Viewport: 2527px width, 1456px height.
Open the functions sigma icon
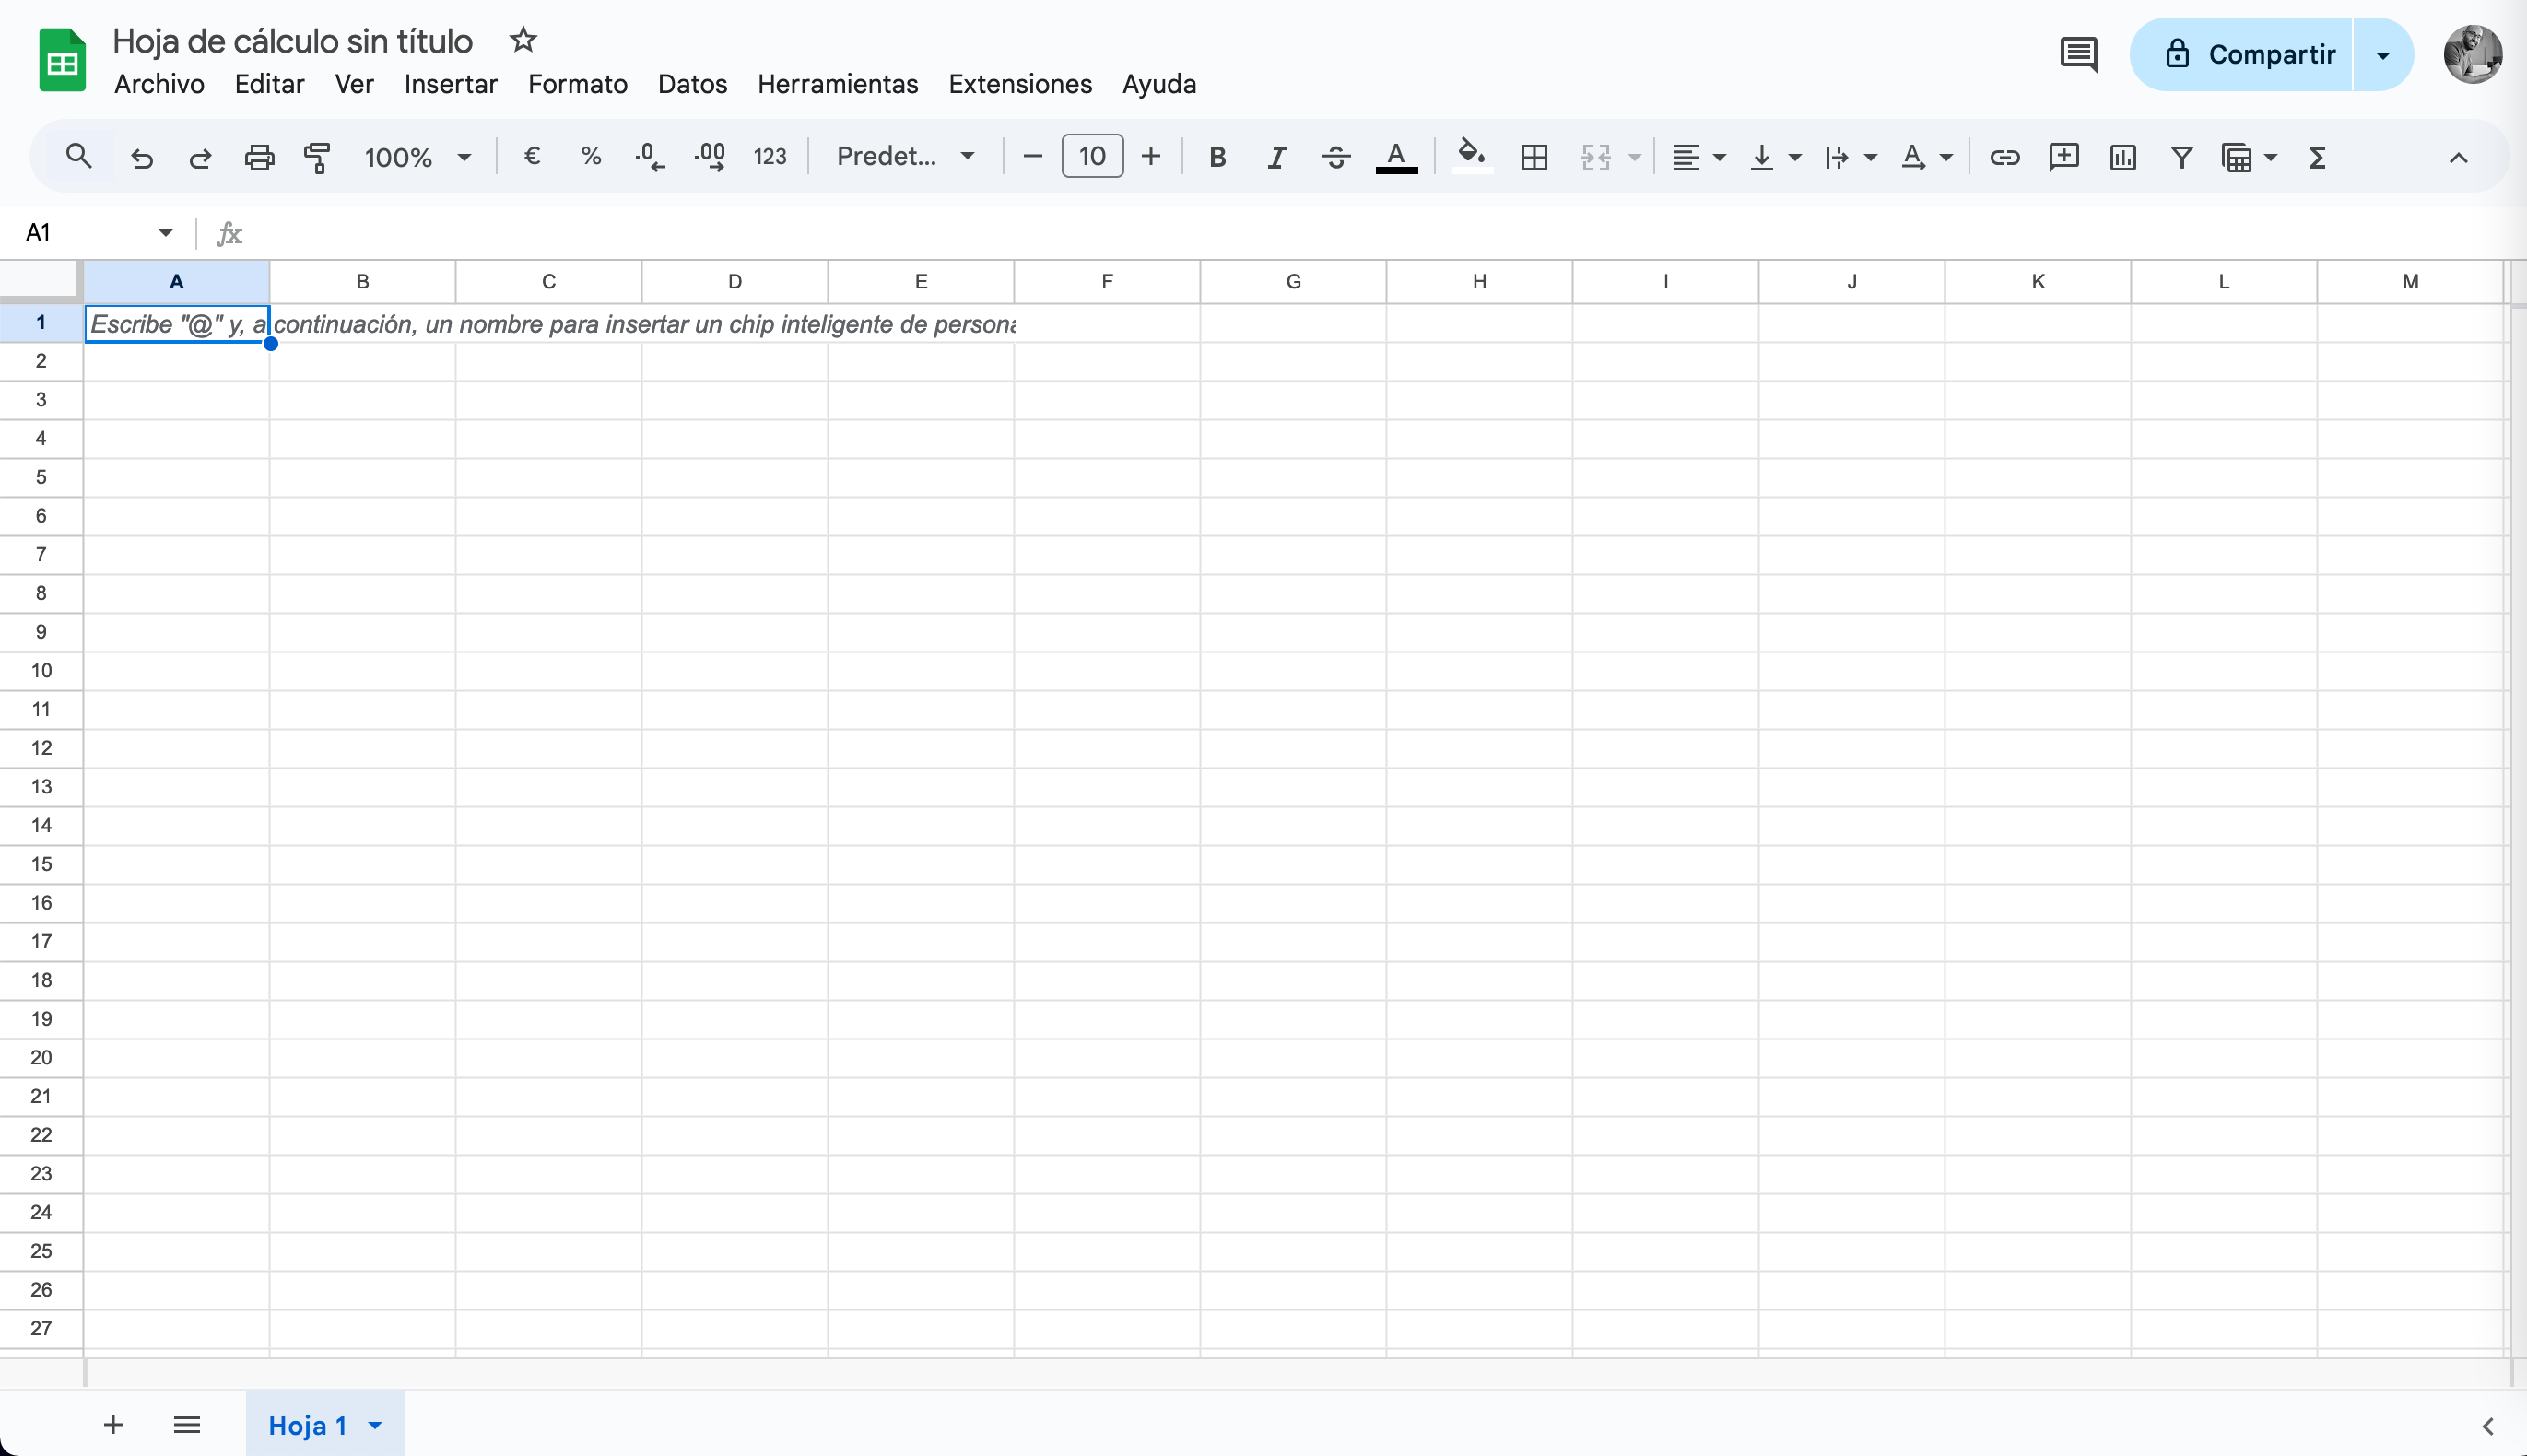pyautogui.click(x=2317, y=157)
